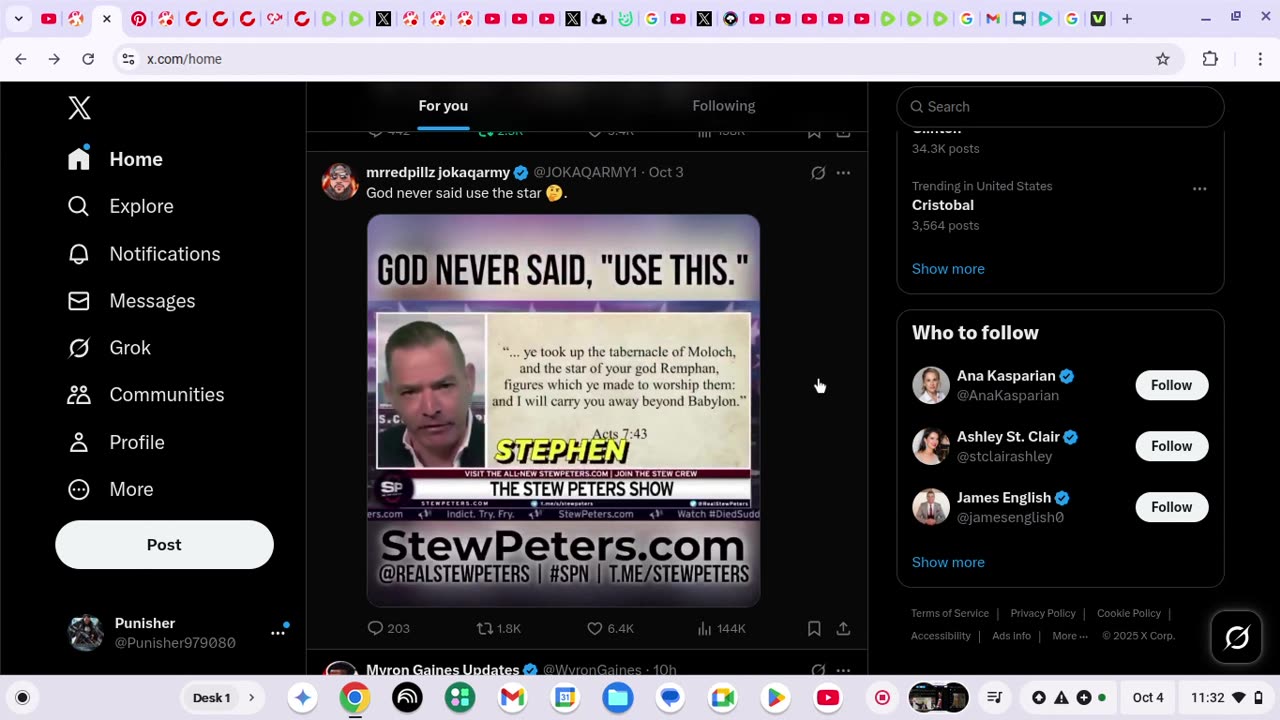Screen dimensions: 1280x720
Task: Open Myron Gaines Updates profile name
Action: pyautogui.click(x=442, y=670)
